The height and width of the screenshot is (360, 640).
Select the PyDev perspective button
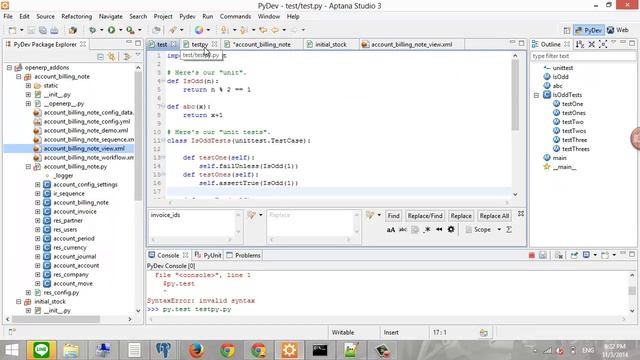tap(589, 30)
